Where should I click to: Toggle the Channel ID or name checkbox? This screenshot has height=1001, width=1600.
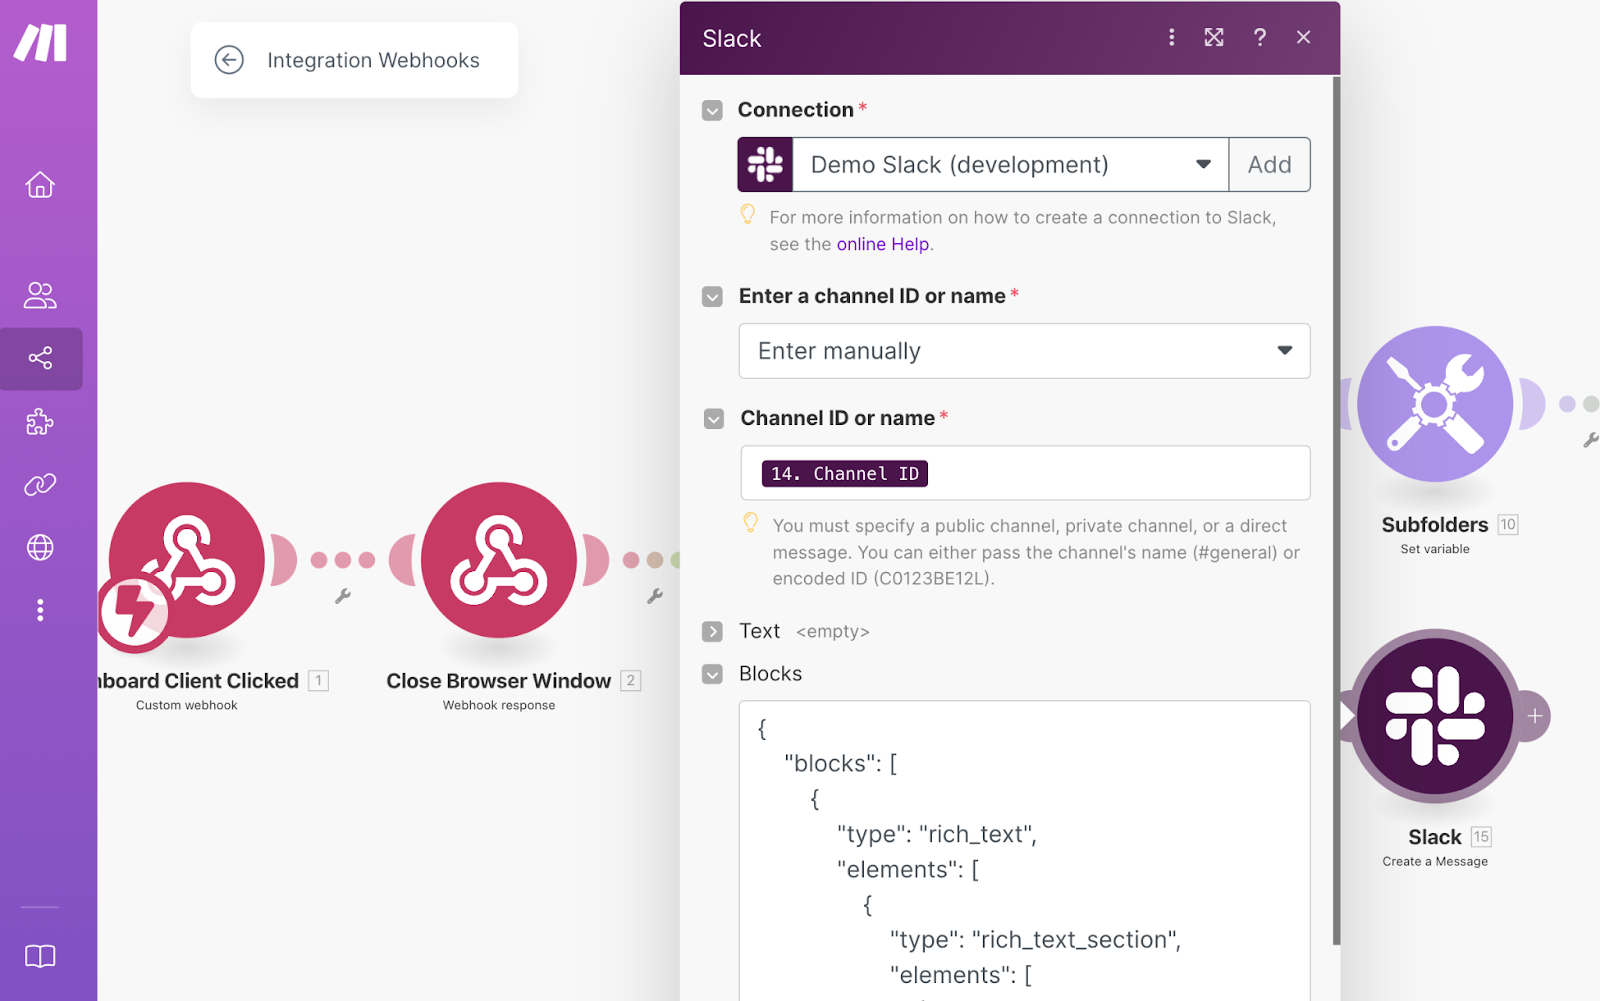point(713,419)
